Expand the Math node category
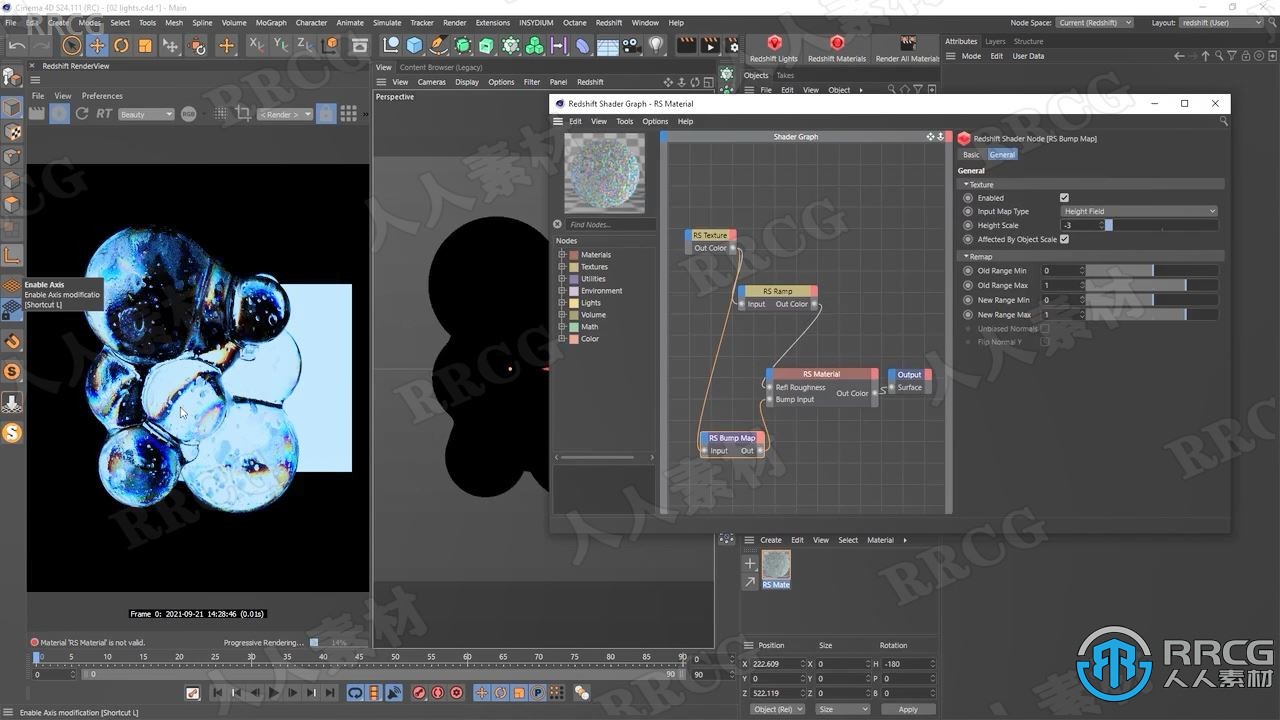 point(562,327)
